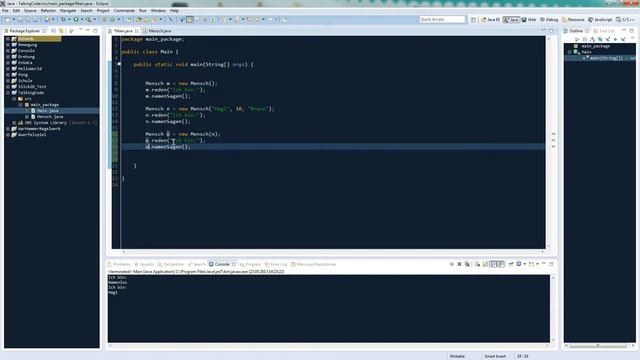The image size is (640, 360).
Task: Open the Refactor menu
Action: [48, 11]
